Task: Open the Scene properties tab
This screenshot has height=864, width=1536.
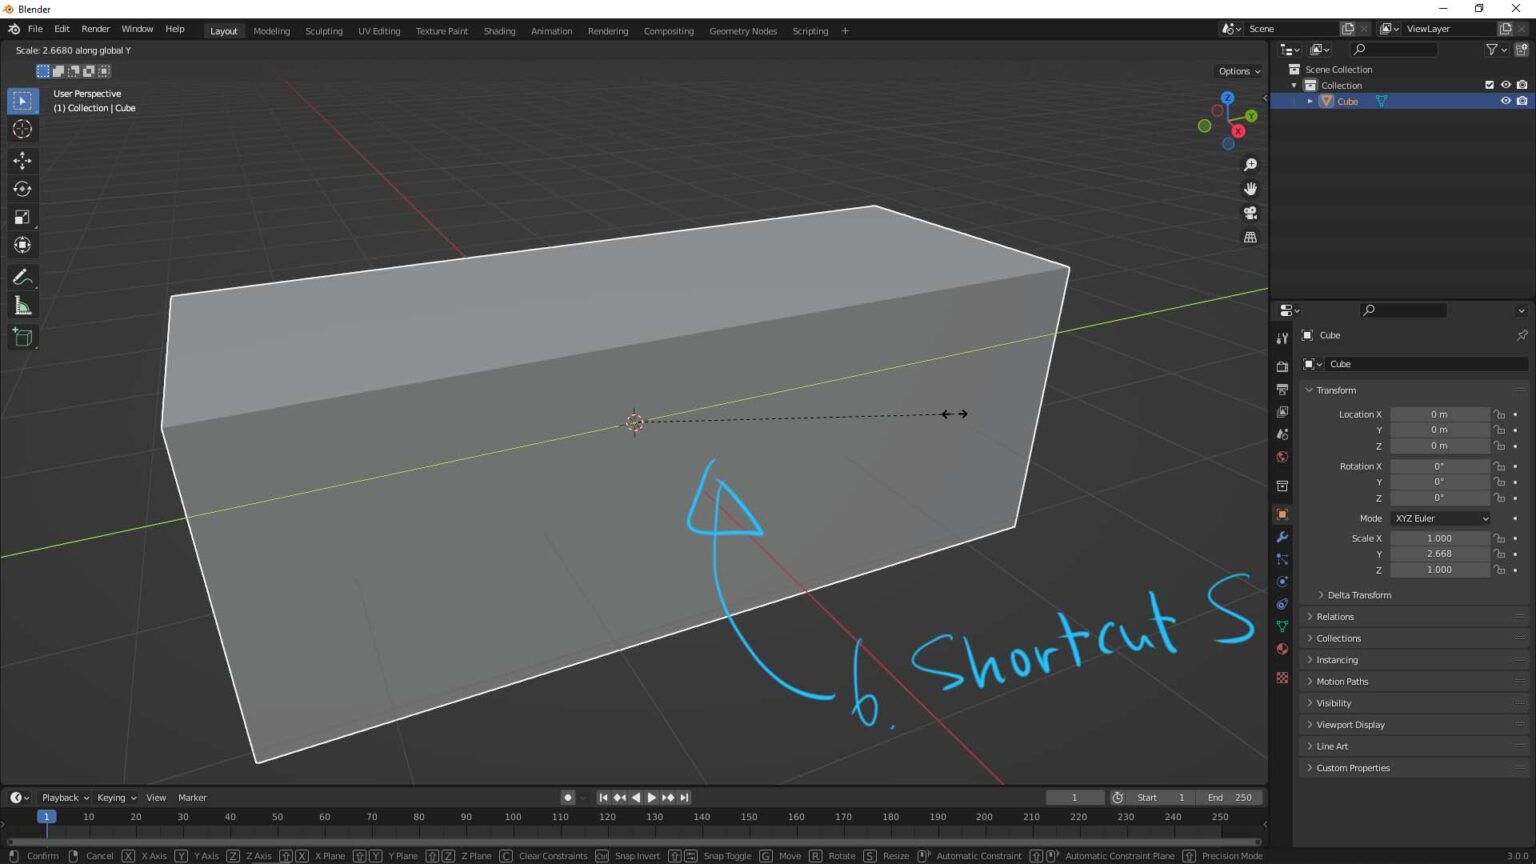Action: click(x=1282, y=434)
